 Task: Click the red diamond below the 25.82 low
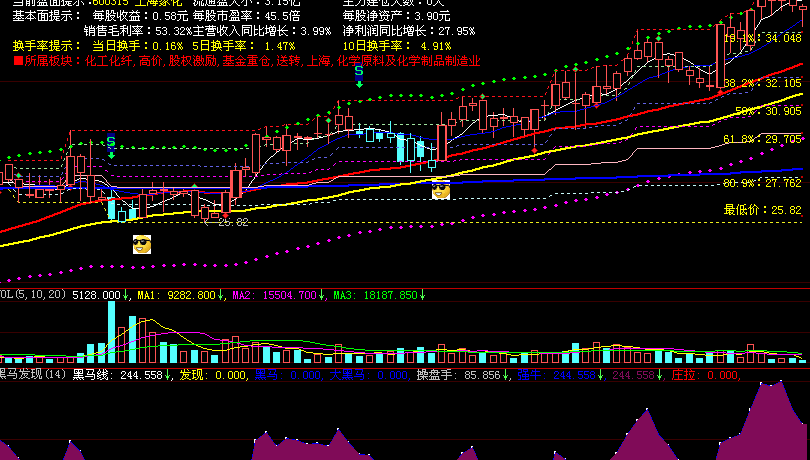[x=225, y=216]
